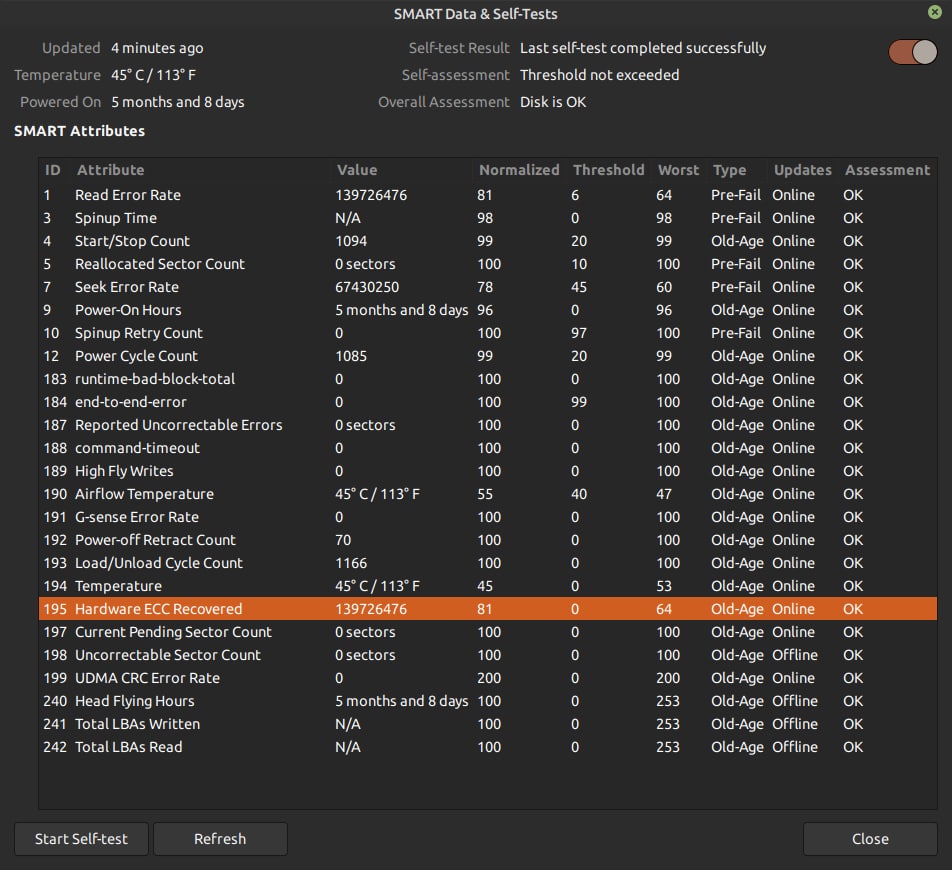Select the Uncorrectable Sector Count row
Screen dimensions: 952x870
point(488,655)
